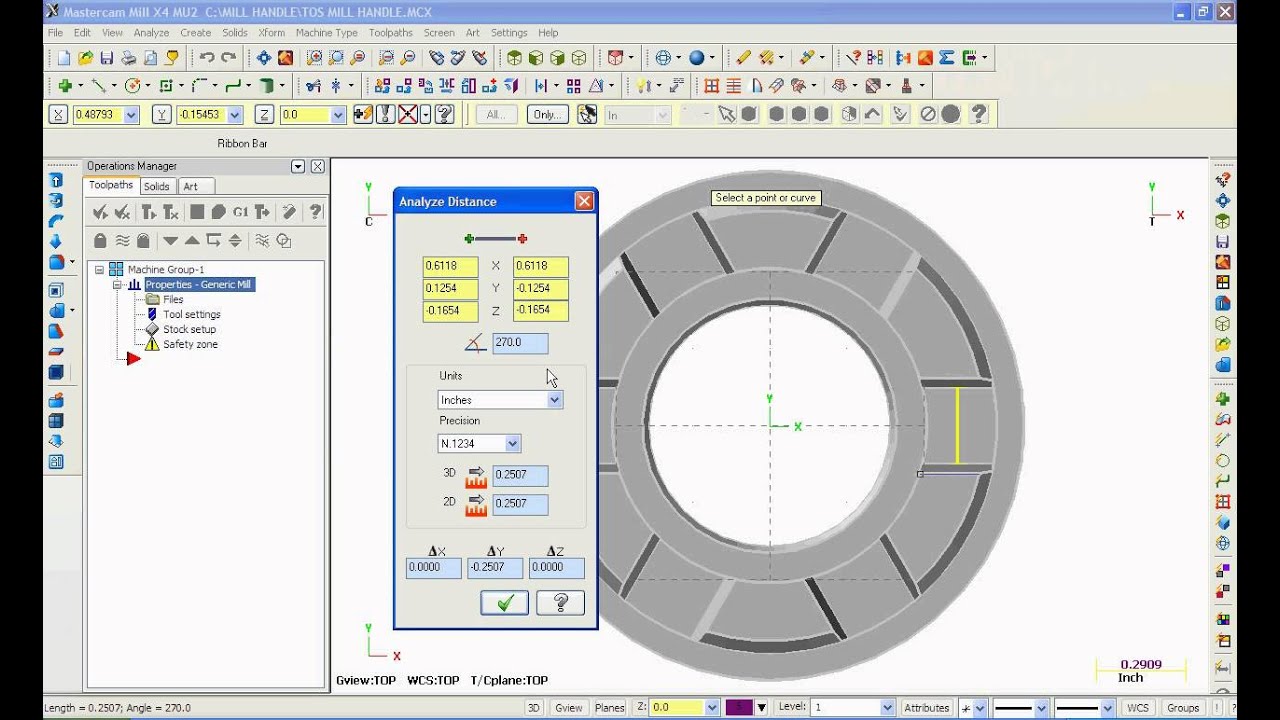Select the Files tree item
Screen dimensions: 1280x720
(x=173, y=299)
